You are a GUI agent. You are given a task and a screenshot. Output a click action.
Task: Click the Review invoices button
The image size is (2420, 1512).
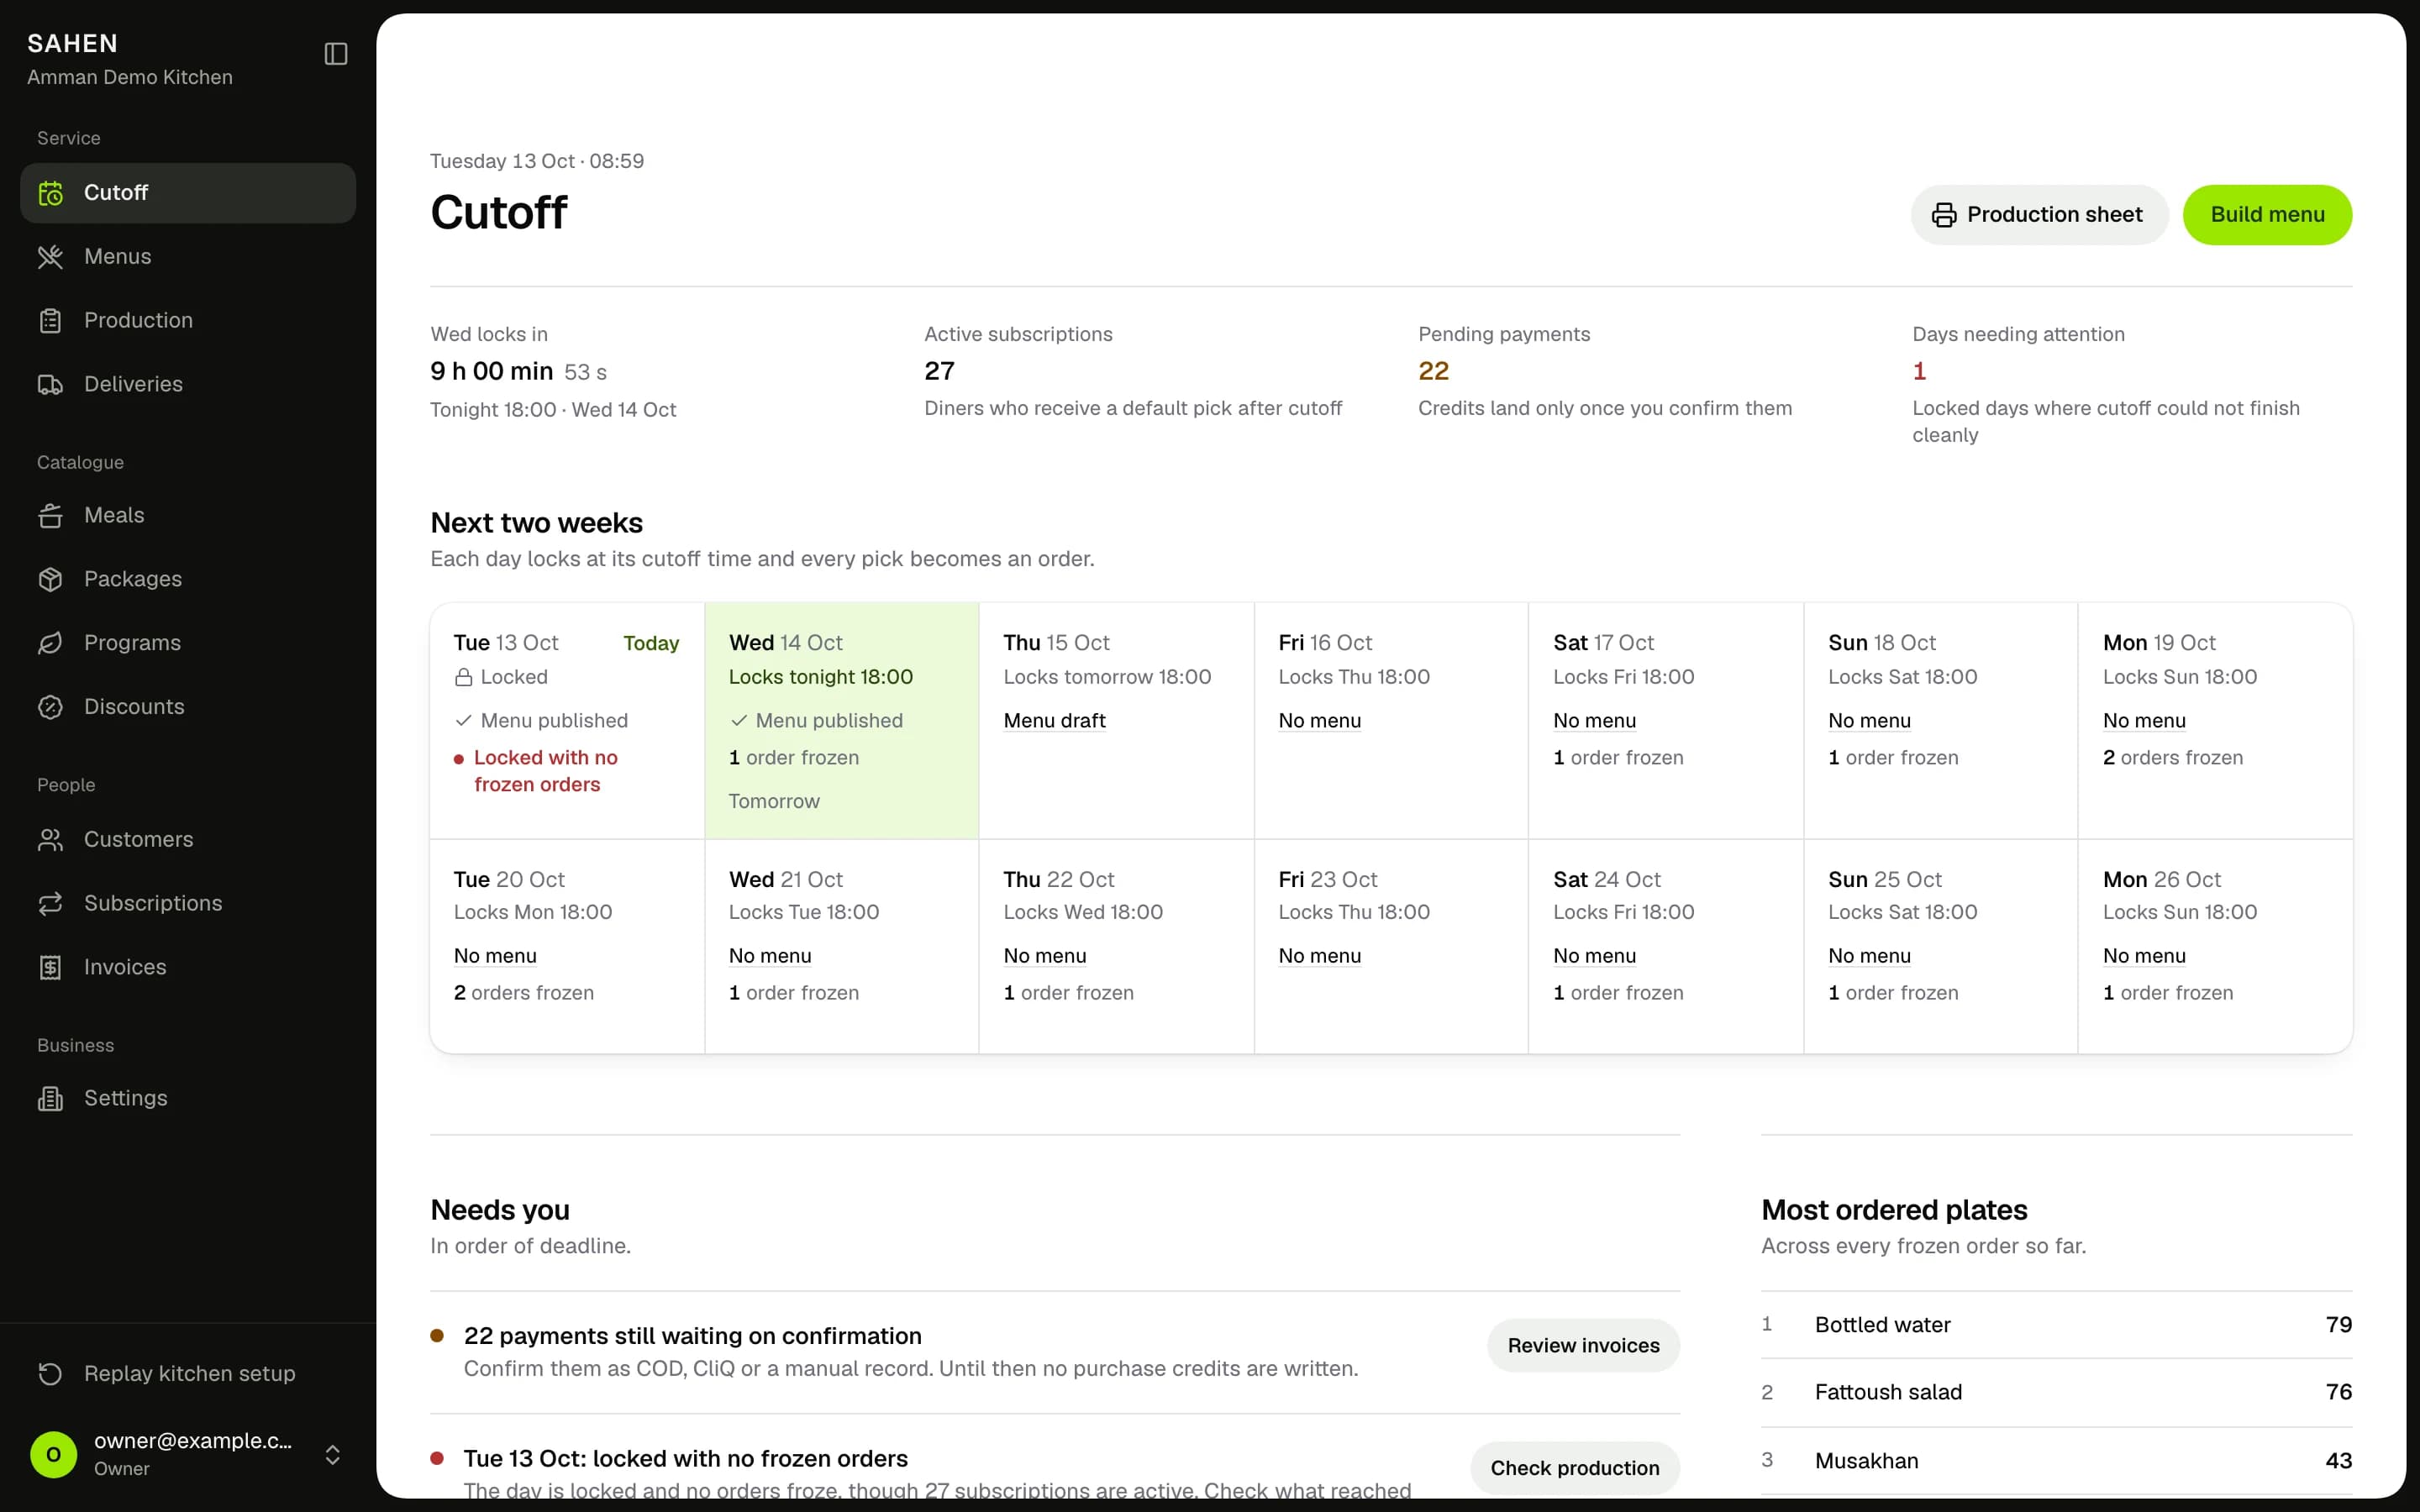tap(1583, 1346)
